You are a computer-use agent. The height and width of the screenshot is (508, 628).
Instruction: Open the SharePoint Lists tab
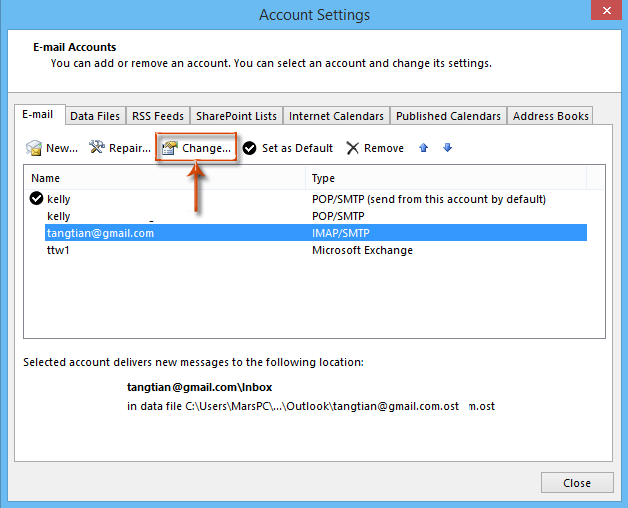(236, 116)
